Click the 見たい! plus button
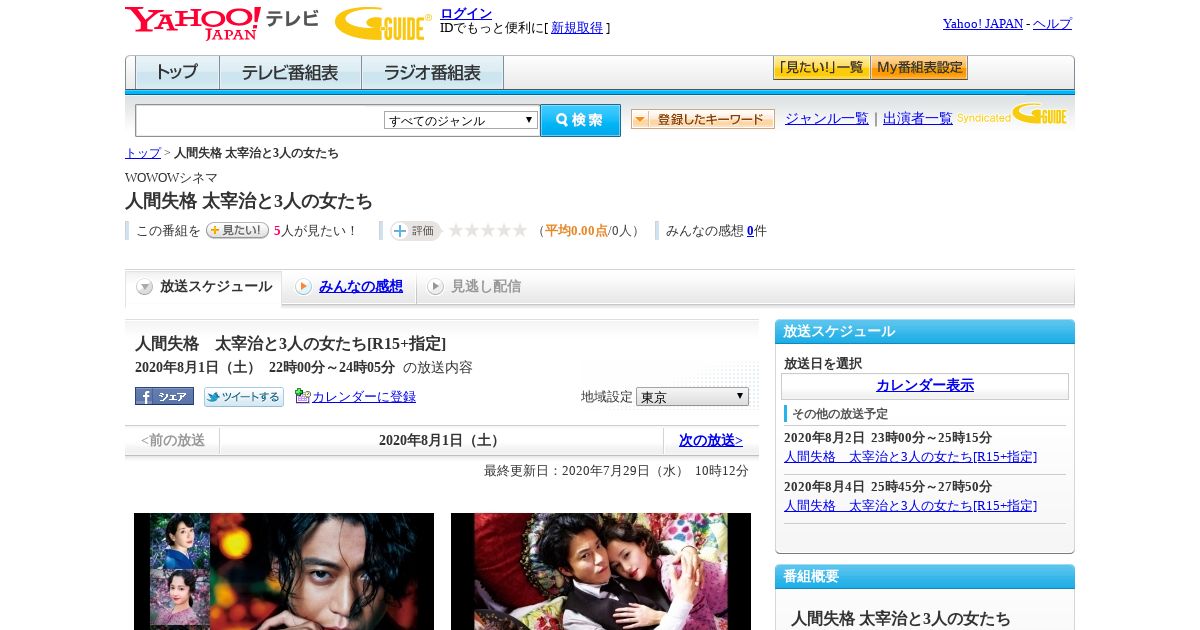Image resolution: width=1200 pixels, height=630 pixels. (237, 230)
